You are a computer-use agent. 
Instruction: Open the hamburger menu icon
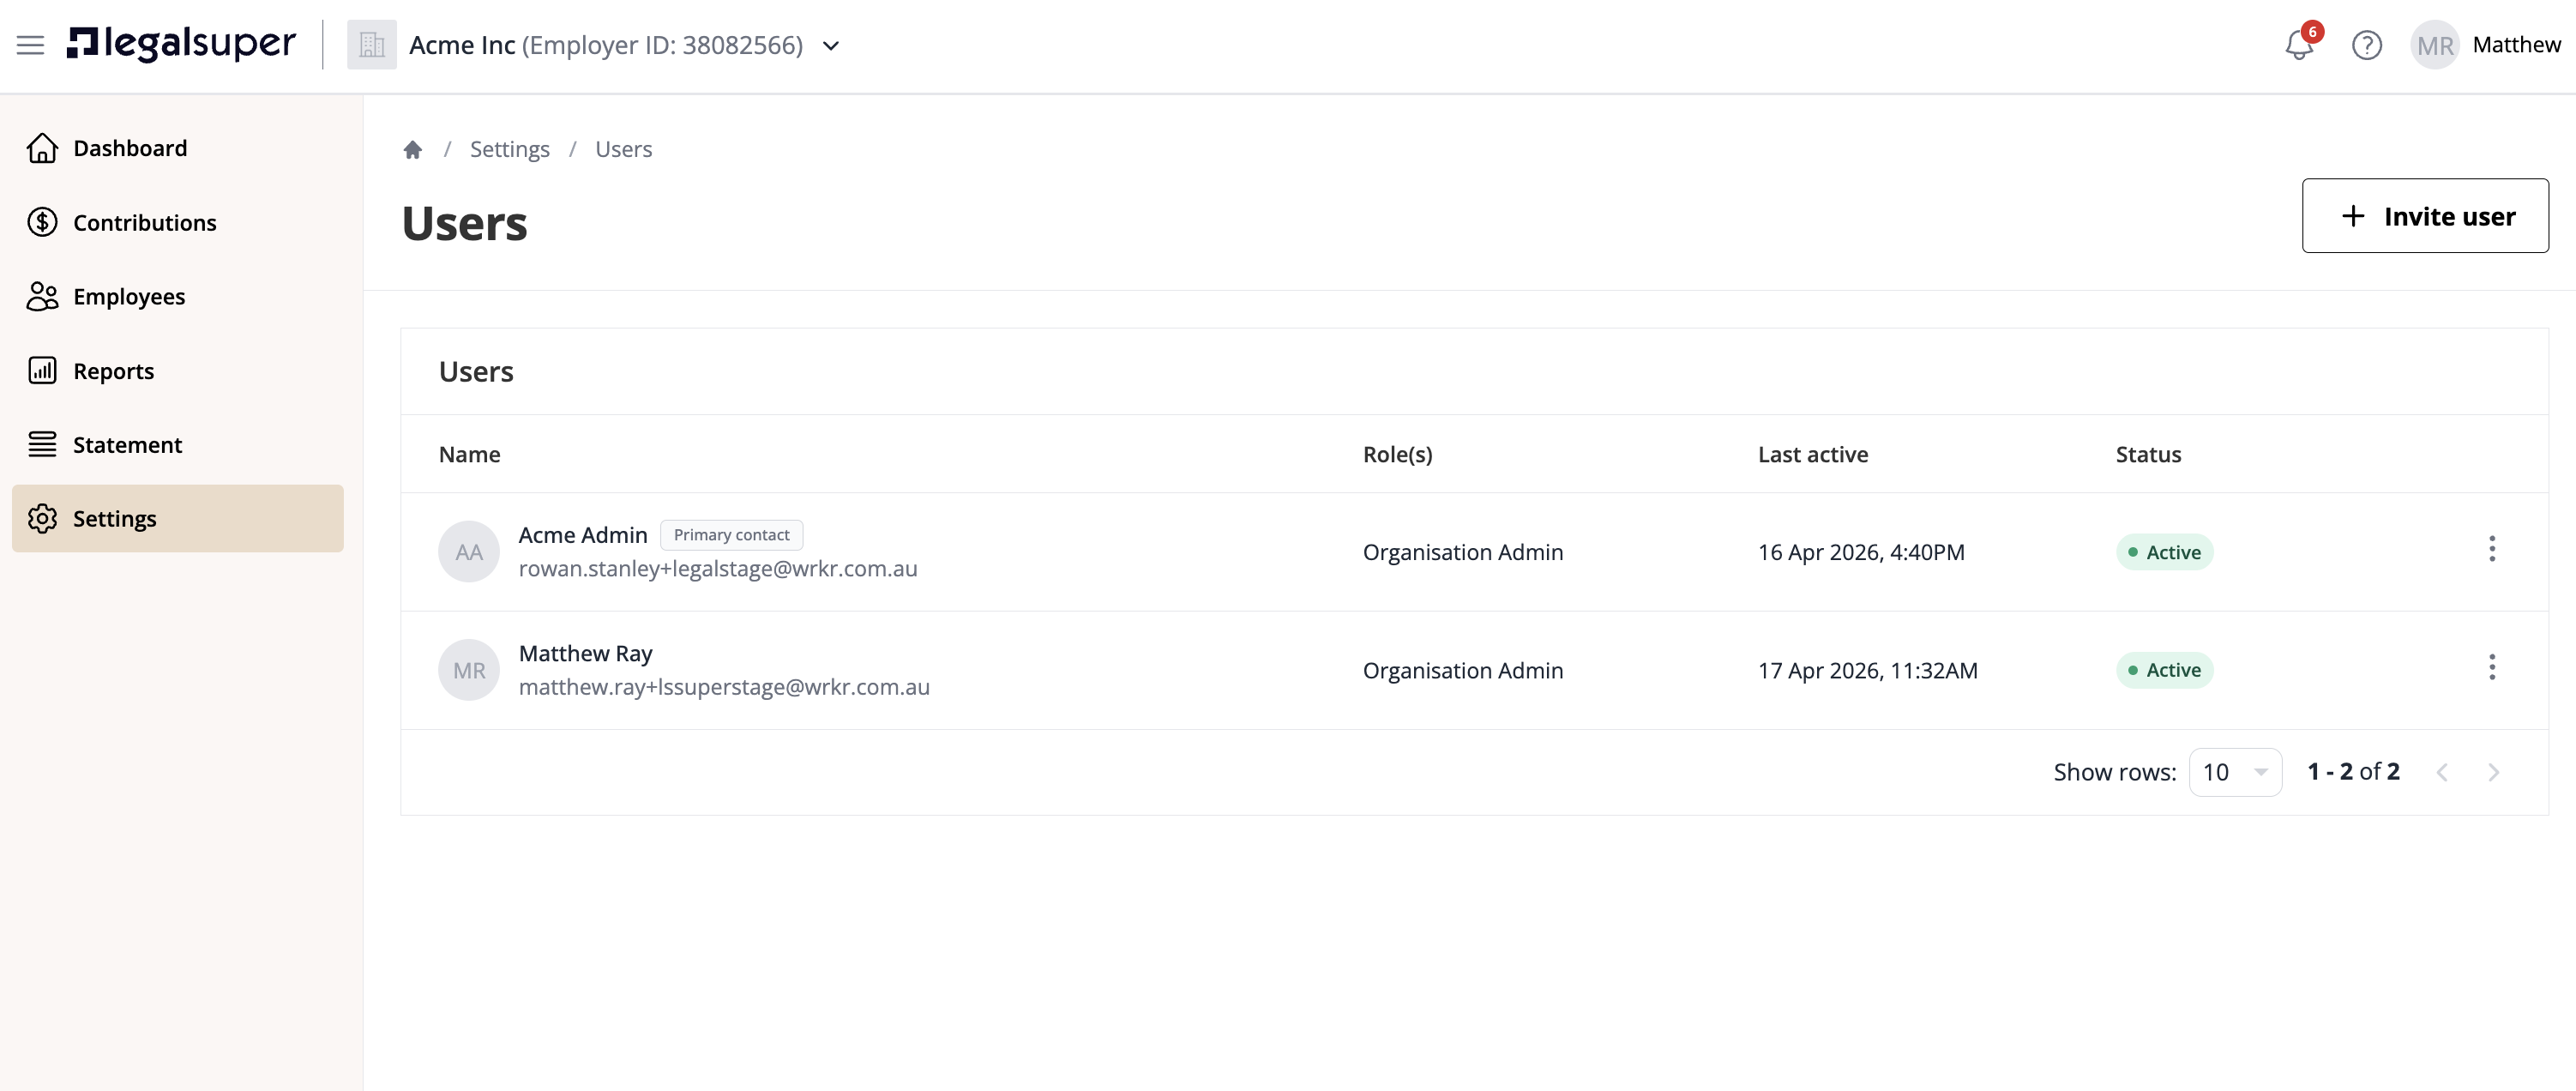tap(30, 45)
